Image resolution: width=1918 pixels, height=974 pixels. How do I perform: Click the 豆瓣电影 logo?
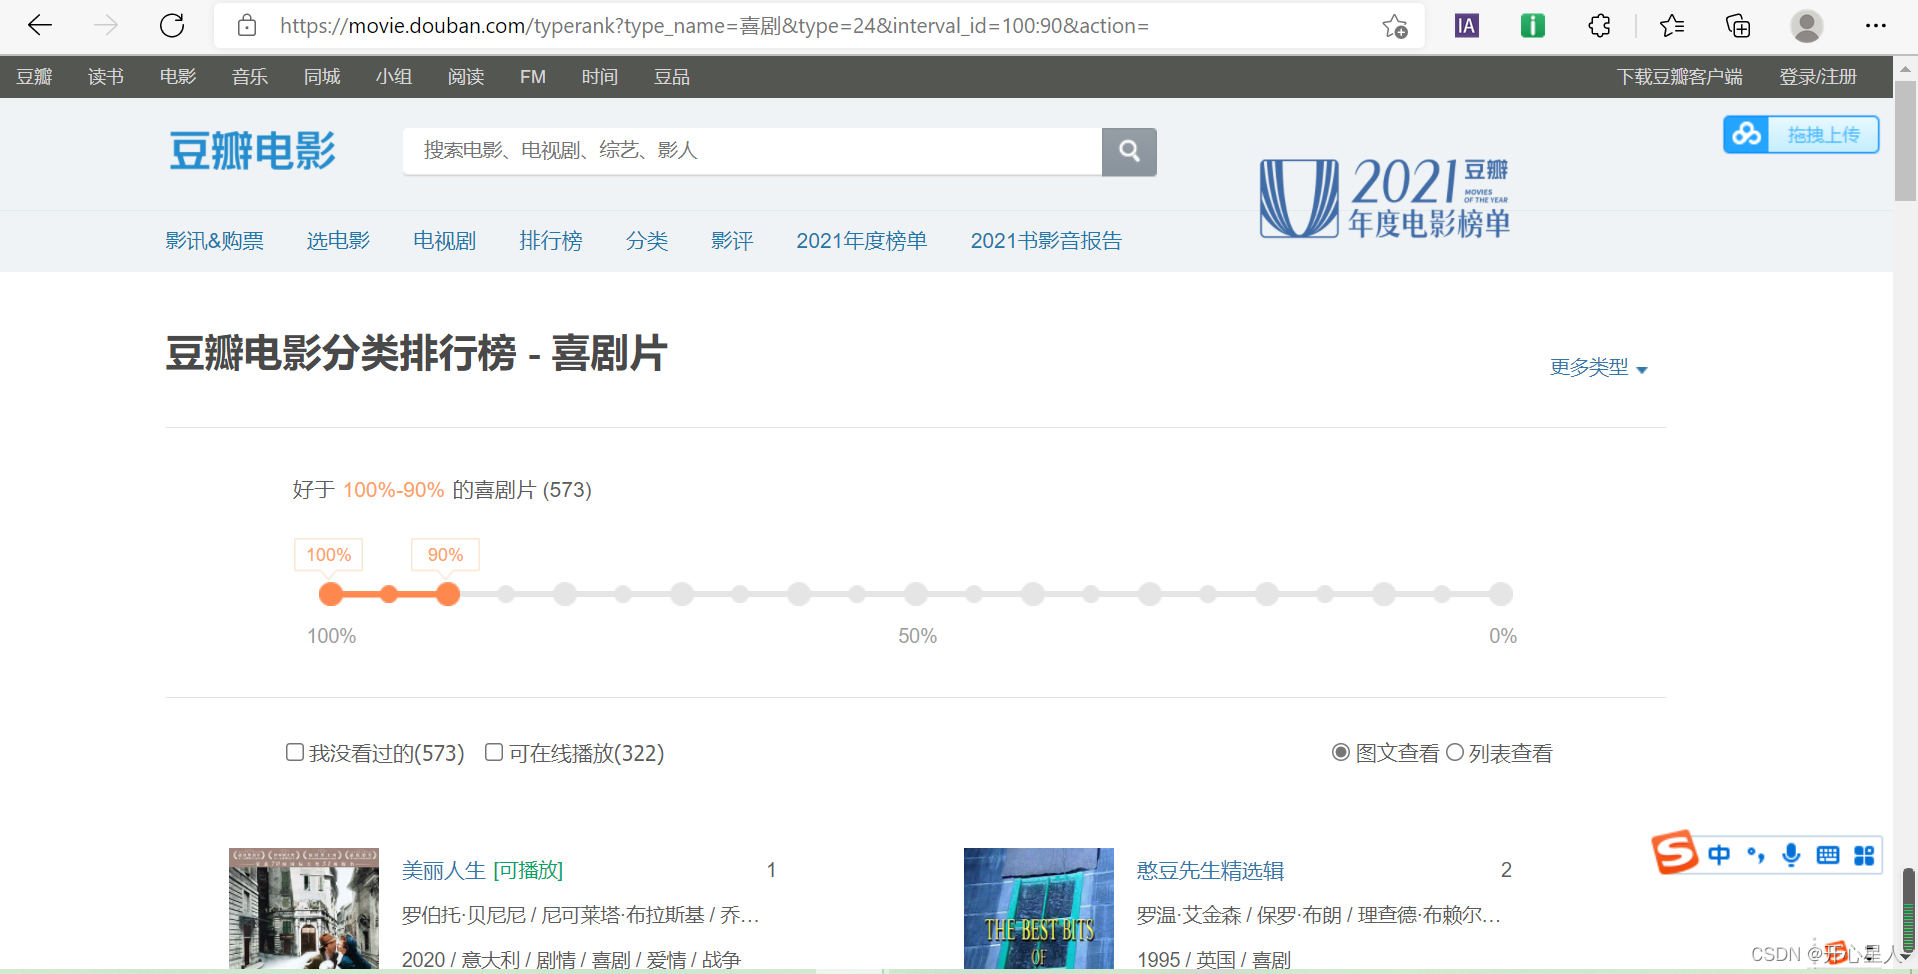252,151
